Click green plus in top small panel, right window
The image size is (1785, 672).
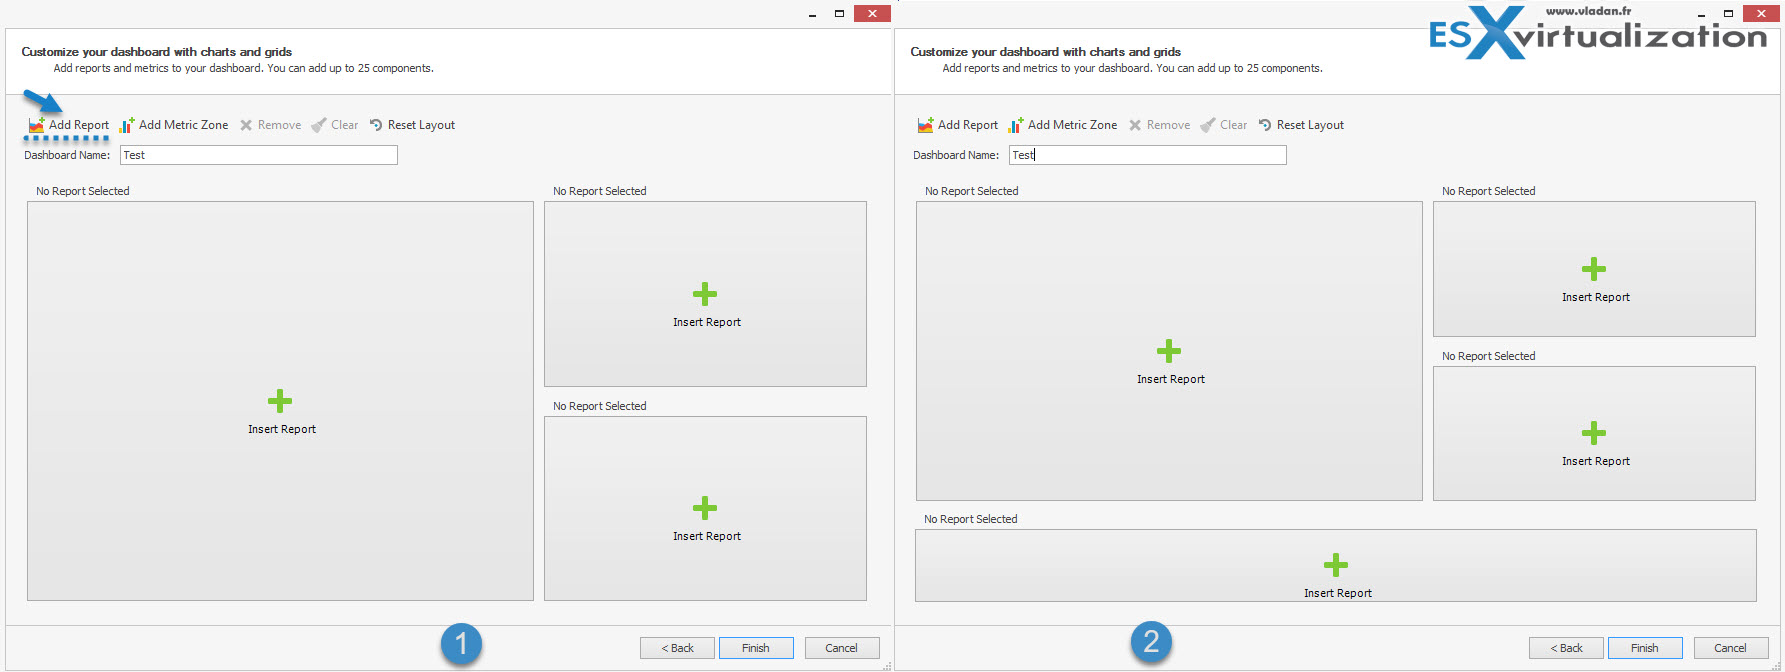click(1594, 269)
